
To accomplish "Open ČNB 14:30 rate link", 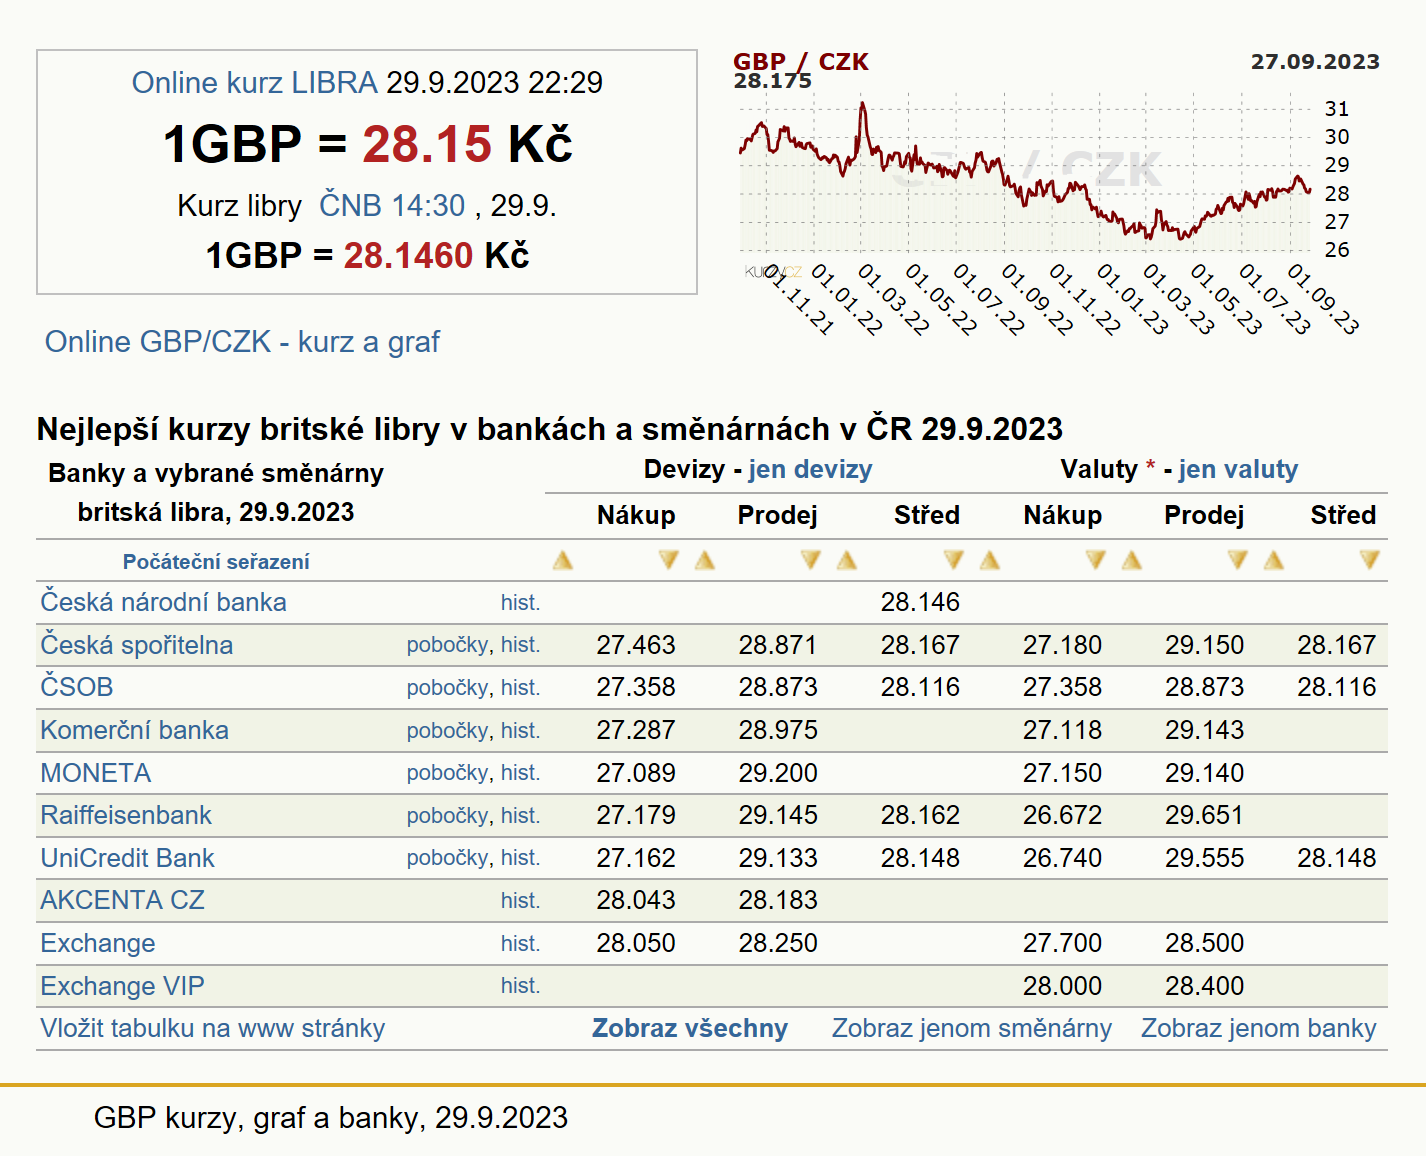I will click(392, 205).
